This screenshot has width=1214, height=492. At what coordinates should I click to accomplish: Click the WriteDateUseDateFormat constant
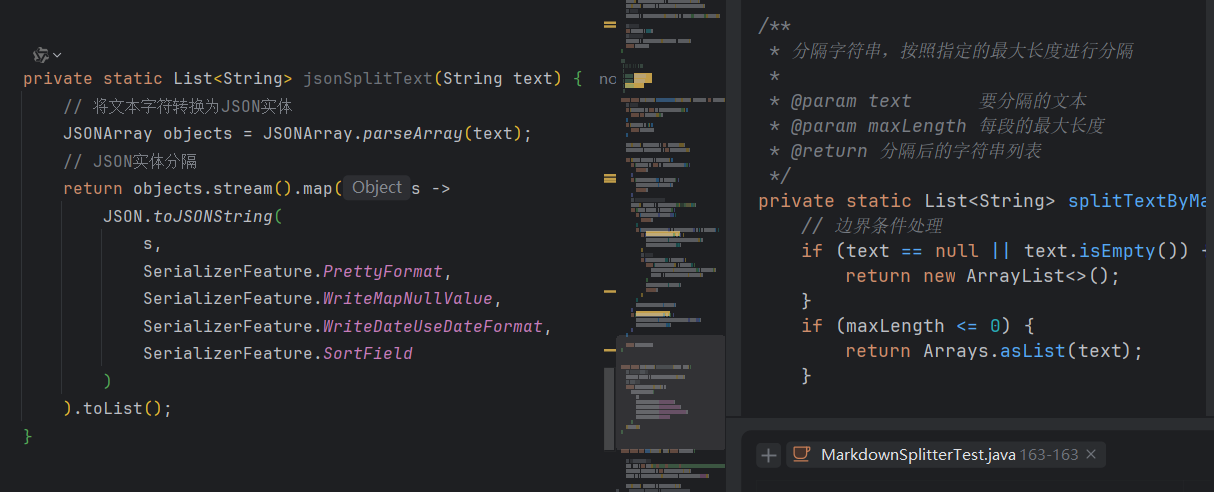pyautogui.click(x=432, y=326)
